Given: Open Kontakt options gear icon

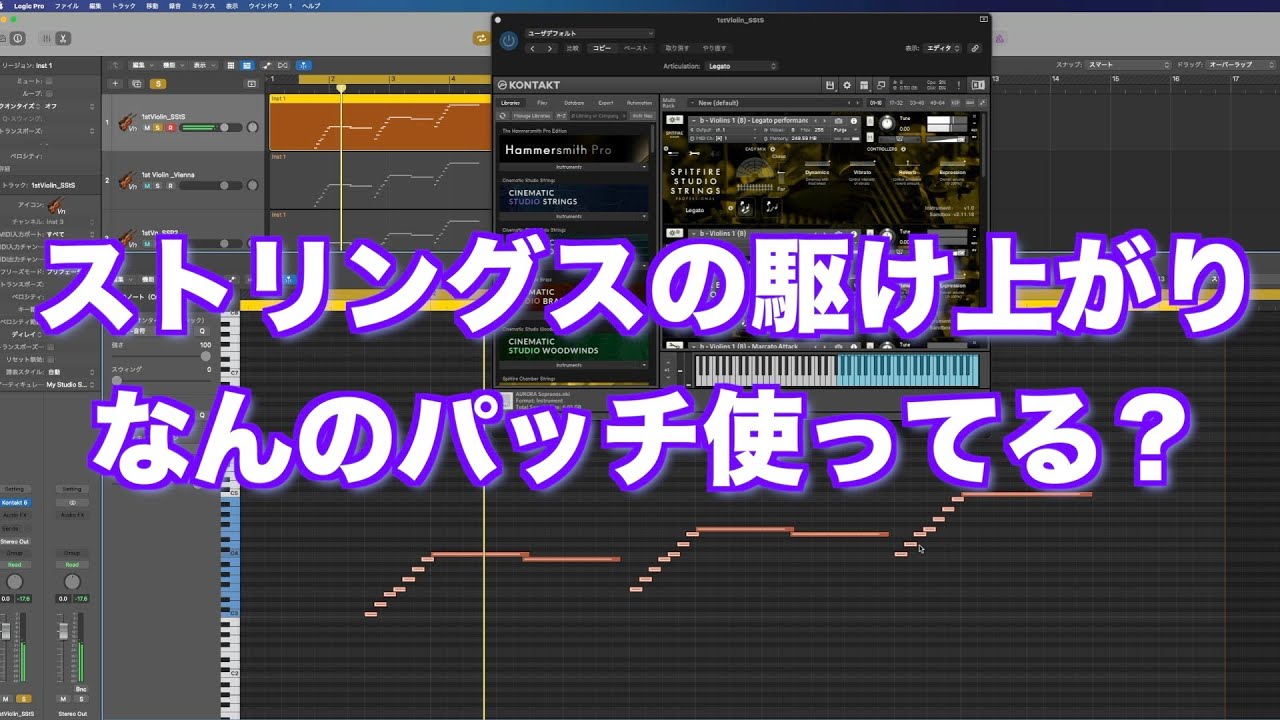Looking at the screenshot, I should pyautogui.click(x=847, y=85).
